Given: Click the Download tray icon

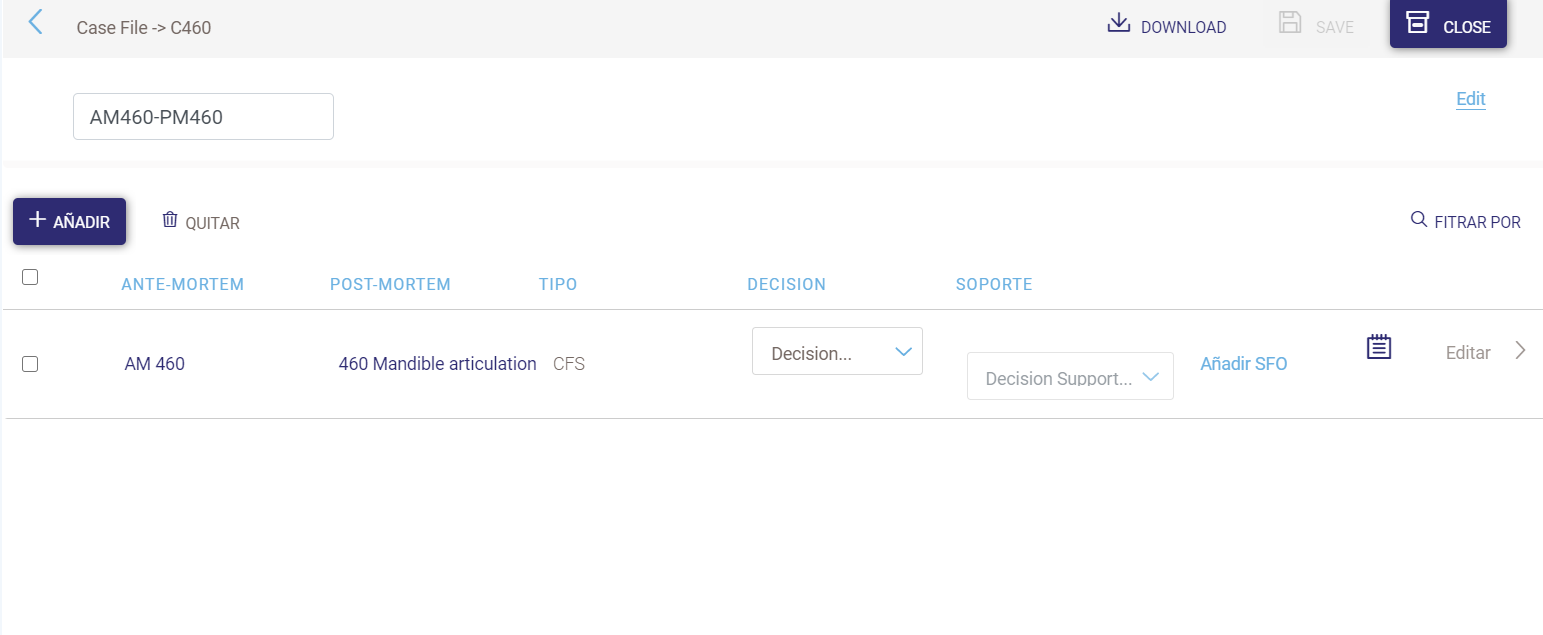Looking at the screenshot, I should (x=1118, y=24).
